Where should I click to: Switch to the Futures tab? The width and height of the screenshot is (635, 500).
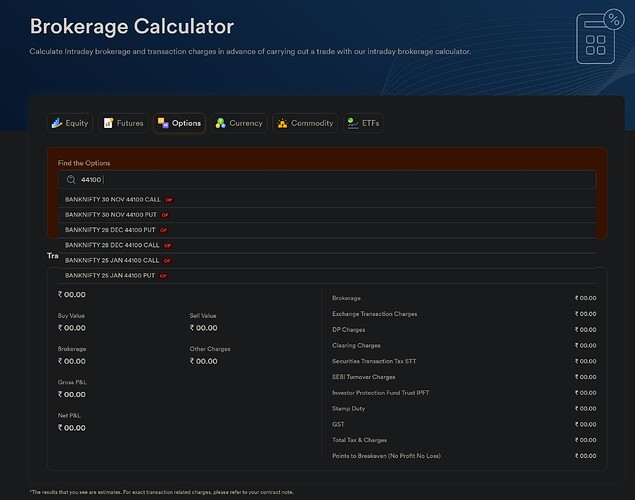click(124, 123)
